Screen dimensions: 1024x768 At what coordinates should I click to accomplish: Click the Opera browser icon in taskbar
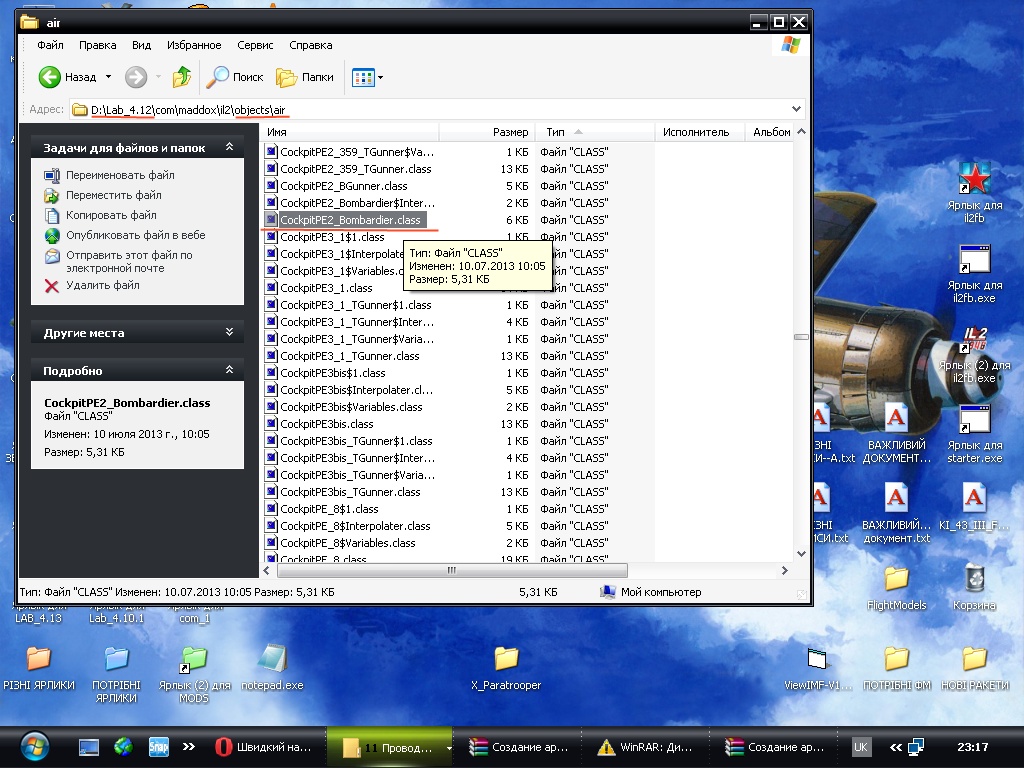pos(224,747)
